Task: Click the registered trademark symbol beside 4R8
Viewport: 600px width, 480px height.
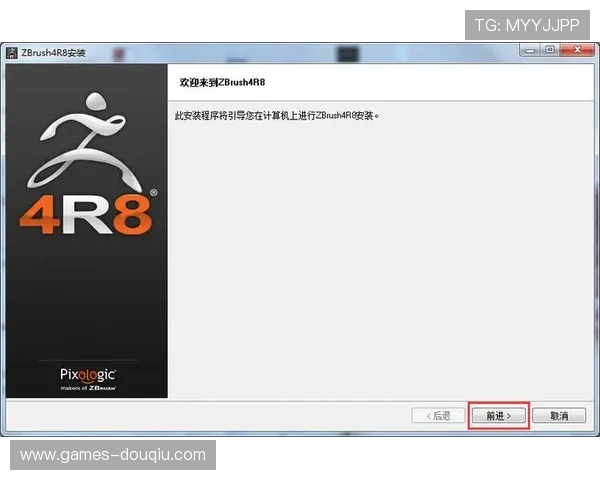Action: 152,191
